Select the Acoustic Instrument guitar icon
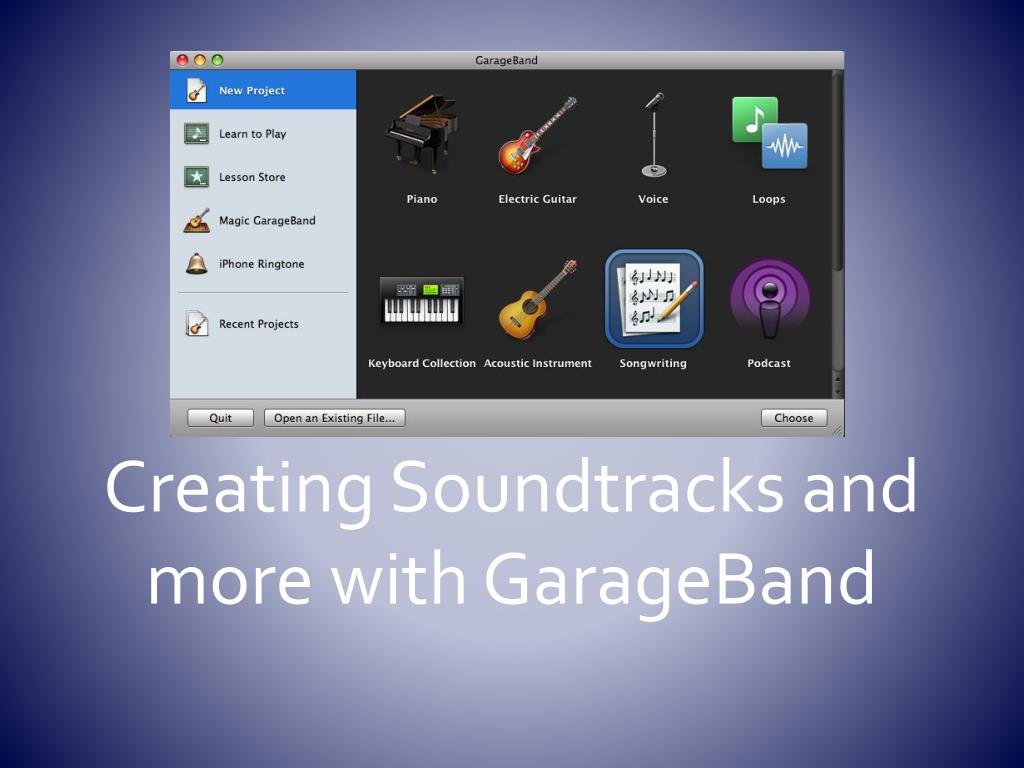The width and height of the screenshot is (1024, 768). pyautogui.click(x=537, y=300)
